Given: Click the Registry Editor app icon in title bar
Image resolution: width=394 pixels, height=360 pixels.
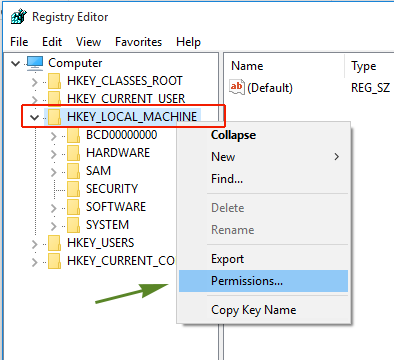Looking at the screenshot, I should 19,17.
